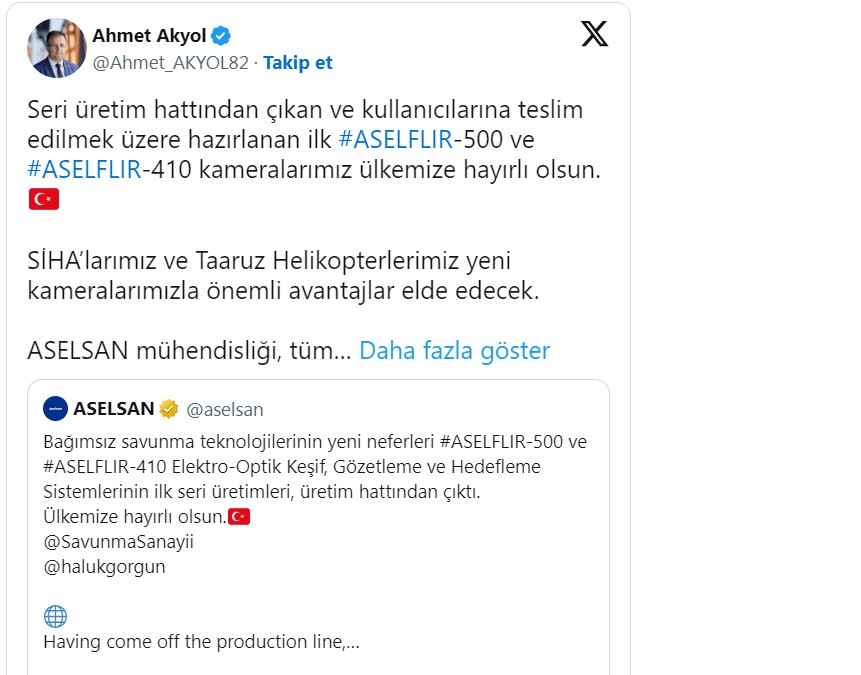Image resolution: width=861 pixels, height=675 pixels.
Task: Click the "Having come off the production line" text
Action: click(201, 642)
